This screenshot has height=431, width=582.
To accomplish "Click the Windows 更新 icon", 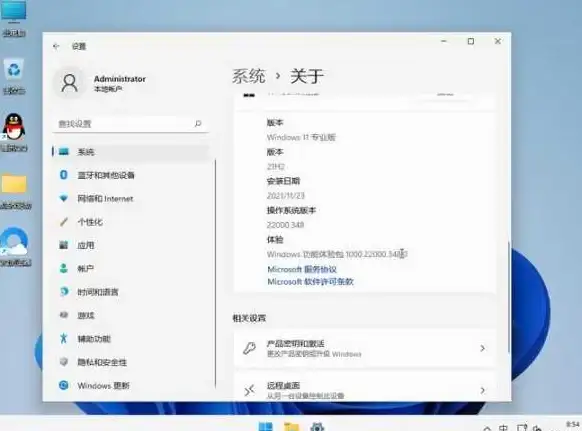I will [64, 385].
